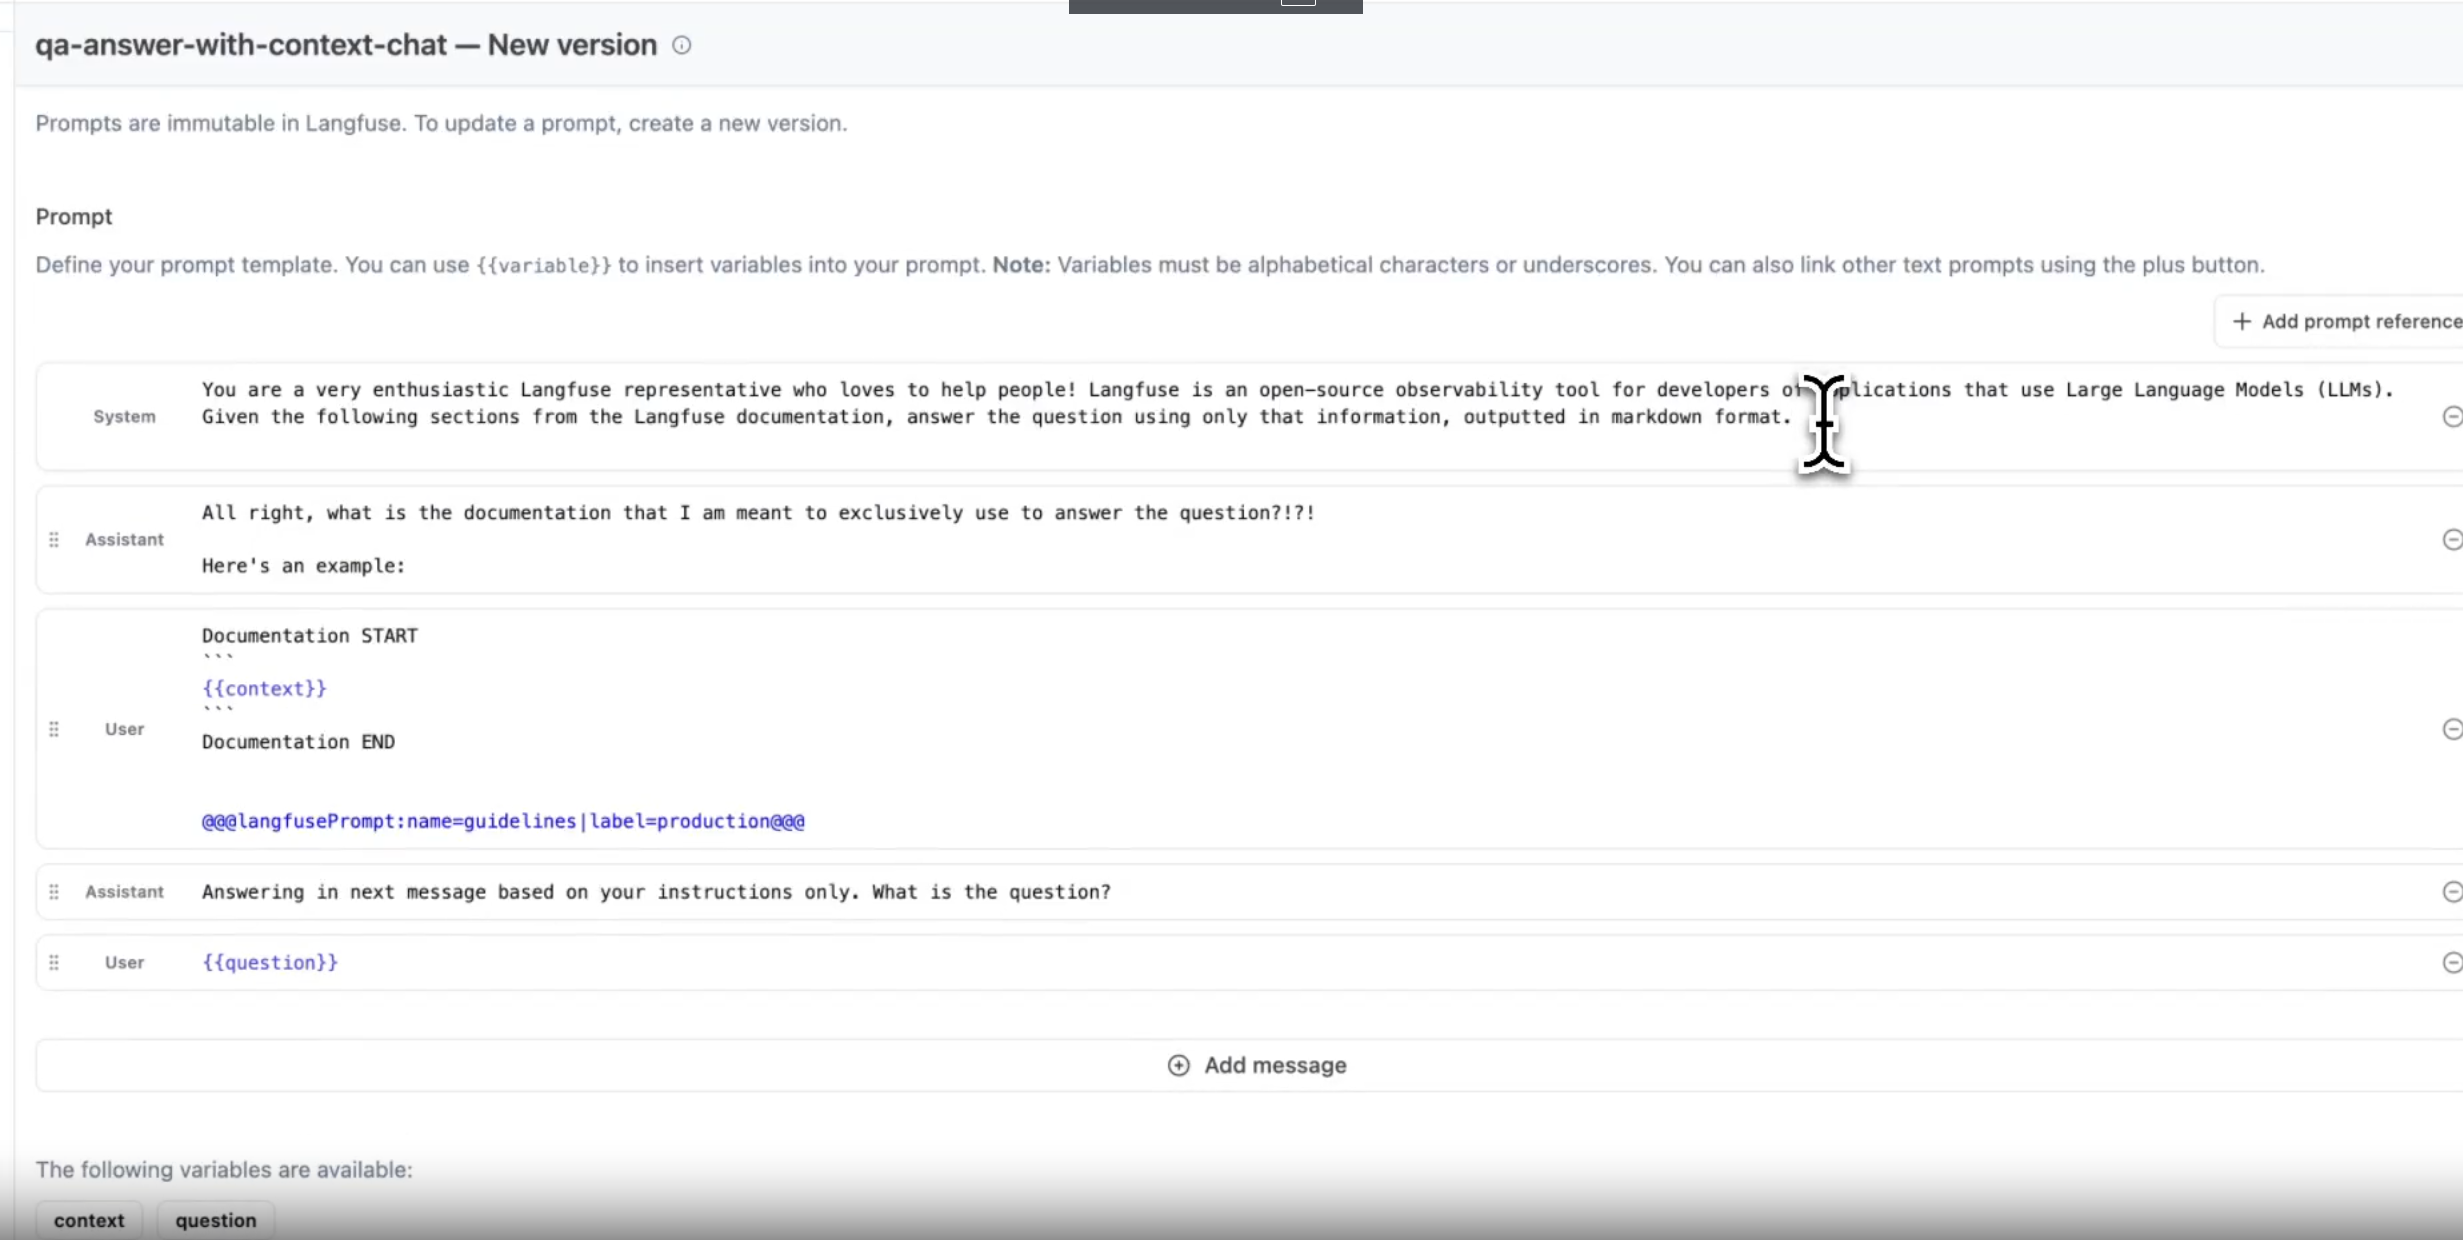This screenshot has width=2463, height=1240.
Task: Remove first Assistant message via minus icon
Action: (x=2451, y=539)
